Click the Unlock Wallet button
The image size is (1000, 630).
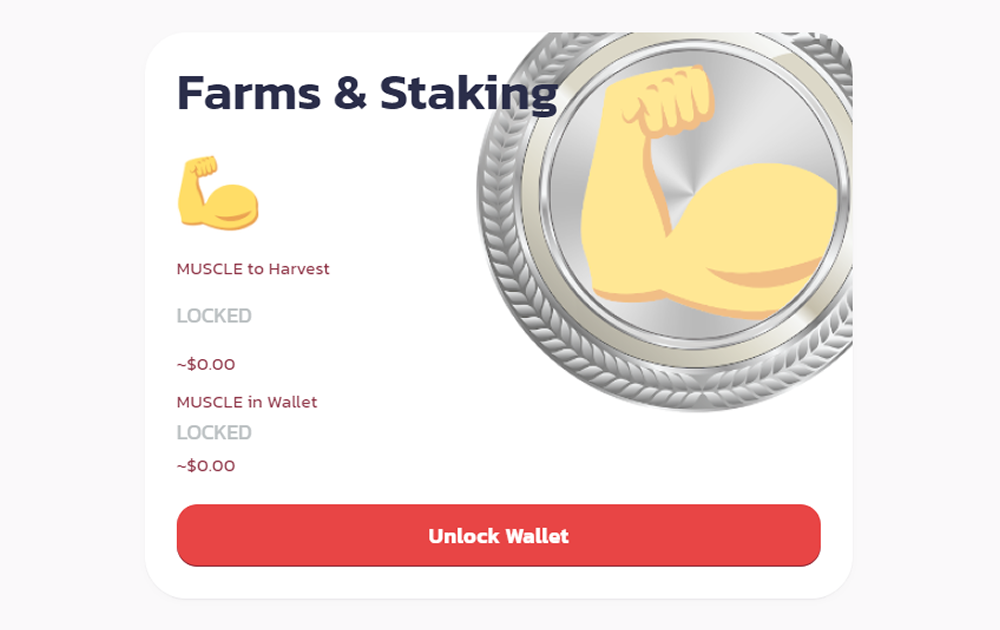(498, 535)
